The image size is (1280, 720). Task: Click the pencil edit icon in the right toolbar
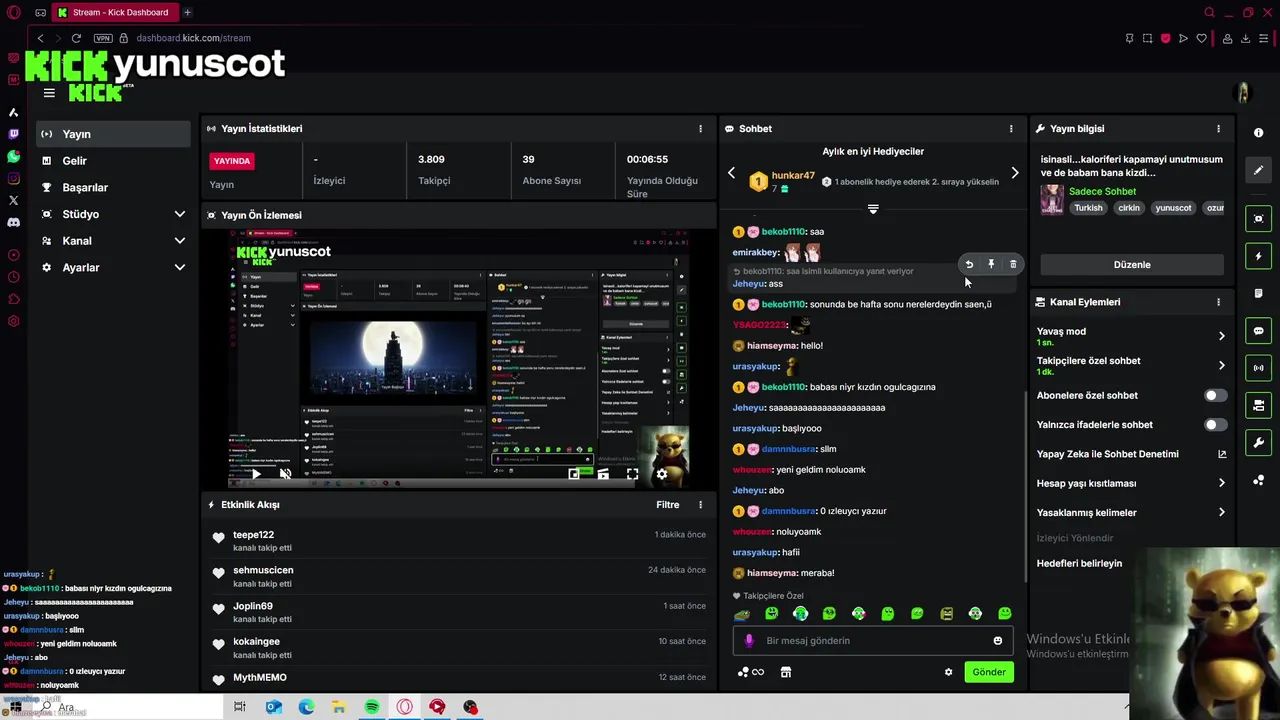pos(1258,170)
